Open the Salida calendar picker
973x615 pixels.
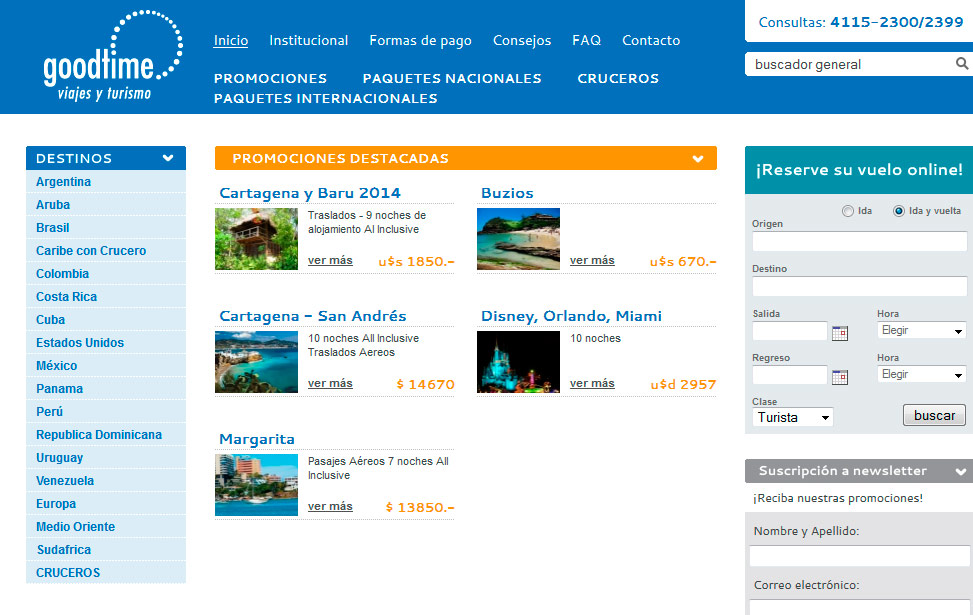[x=840, y=333]
